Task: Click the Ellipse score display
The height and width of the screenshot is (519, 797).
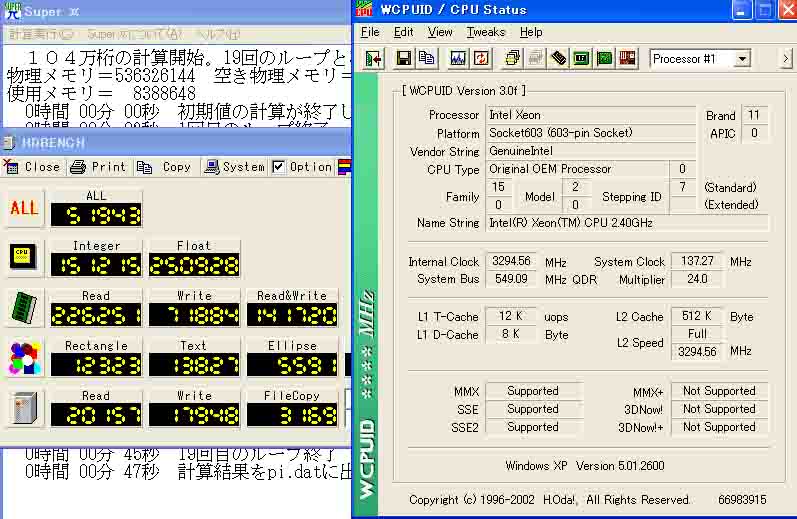Action: tap(292, 365)
